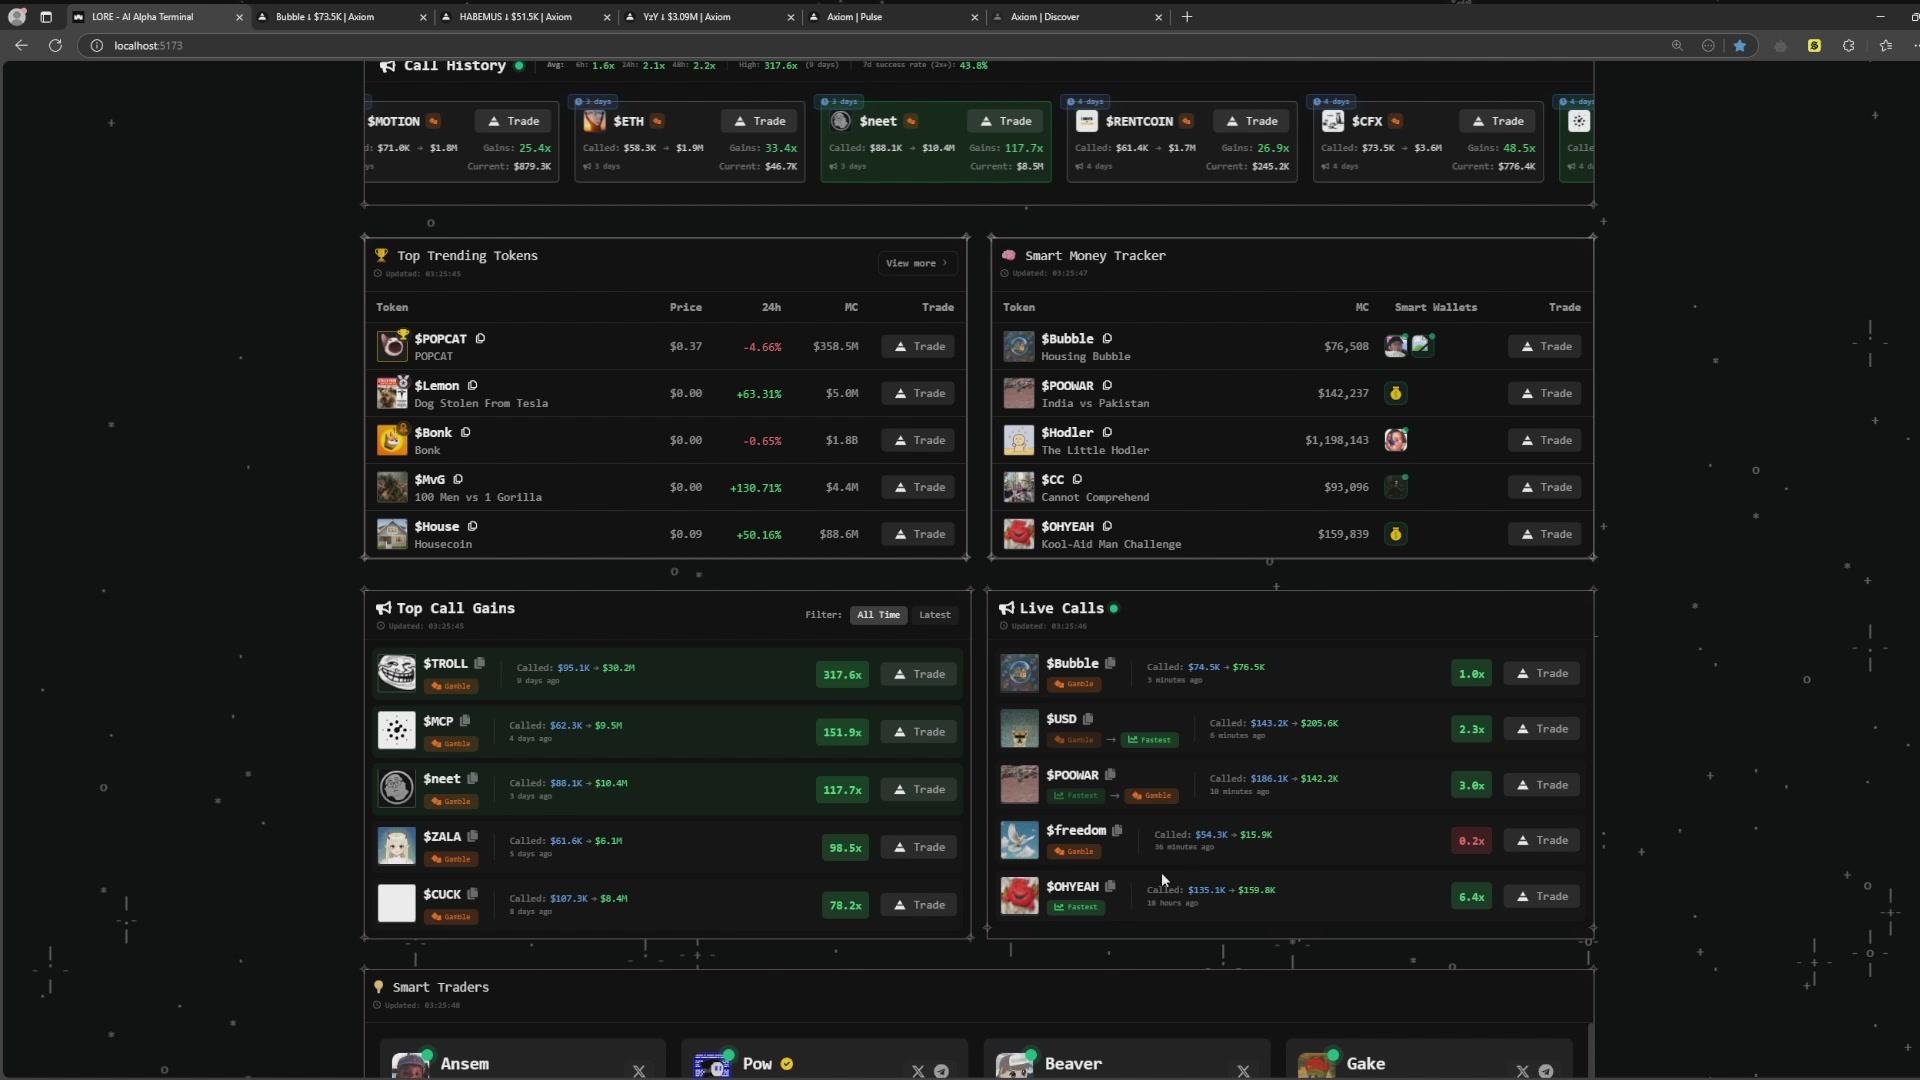Image resolution: width=1920 pixels, height=1080 pixels.
Task: Bookmark page with browser star icon
Action: click(1739, 45)
